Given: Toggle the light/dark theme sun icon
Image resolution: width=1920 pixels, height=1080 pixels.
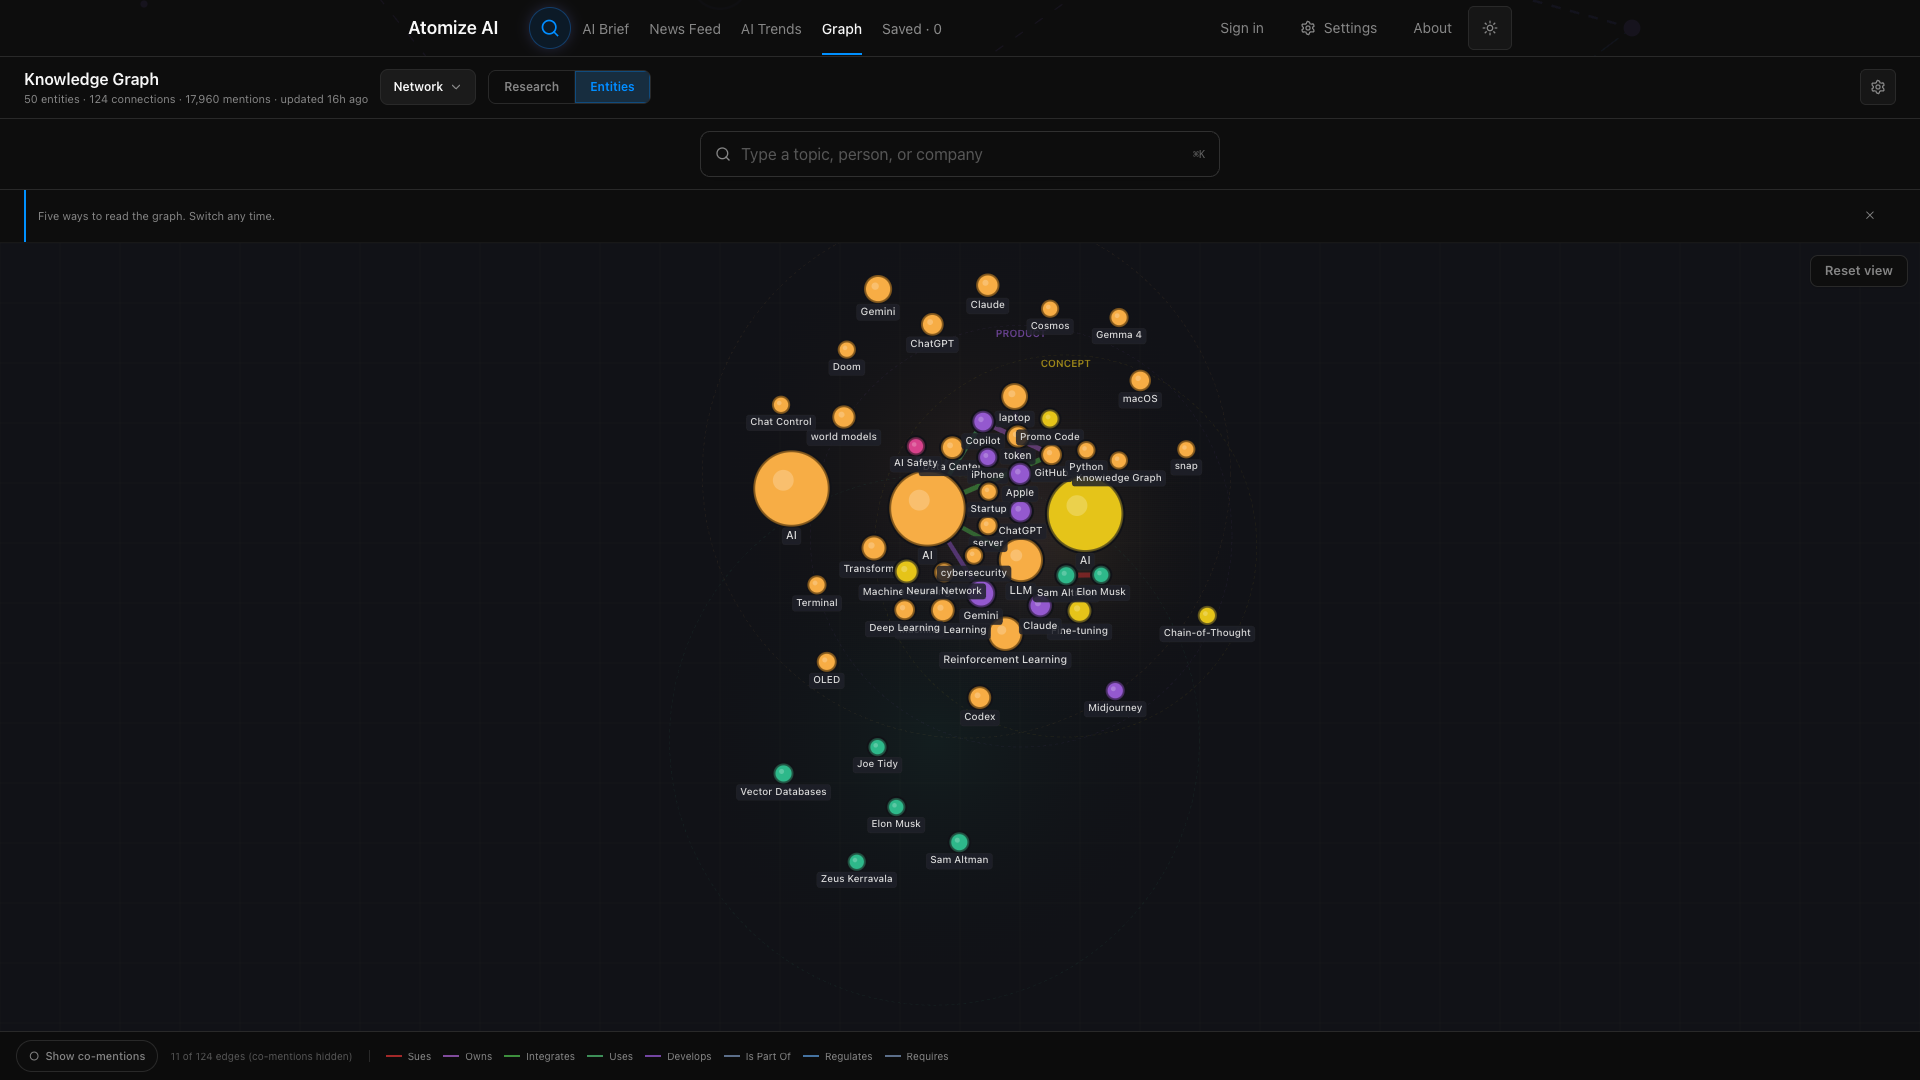Looking at the screenshot, I should click(x=1490, y=28).
